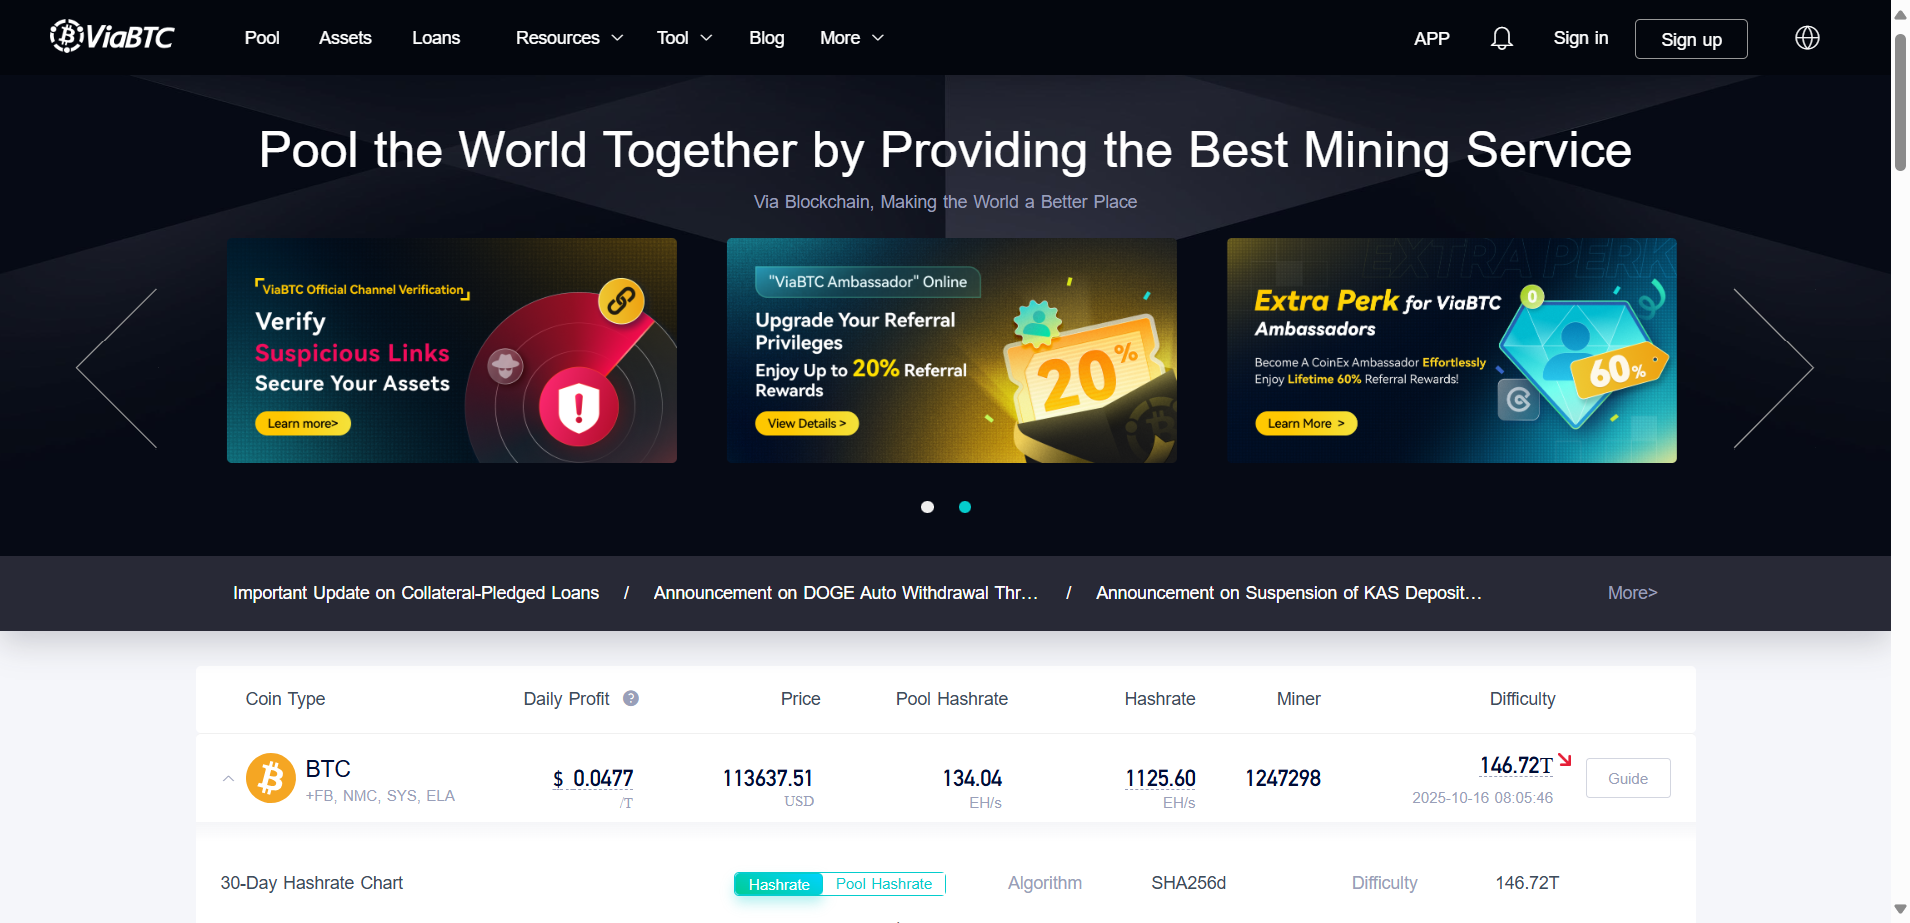The height and width of the screenshot is (923, 1910).
Task: Select the first carousel page dot
Action: (927, 507)
